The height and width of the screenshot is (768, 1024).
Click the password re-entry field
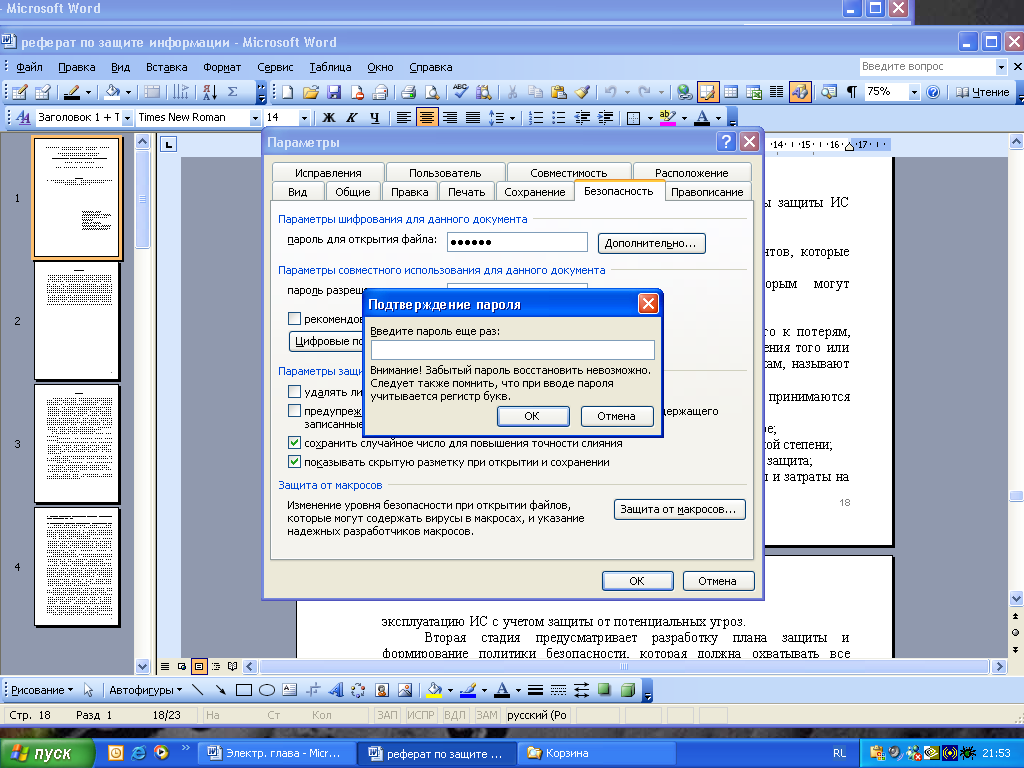513,349
